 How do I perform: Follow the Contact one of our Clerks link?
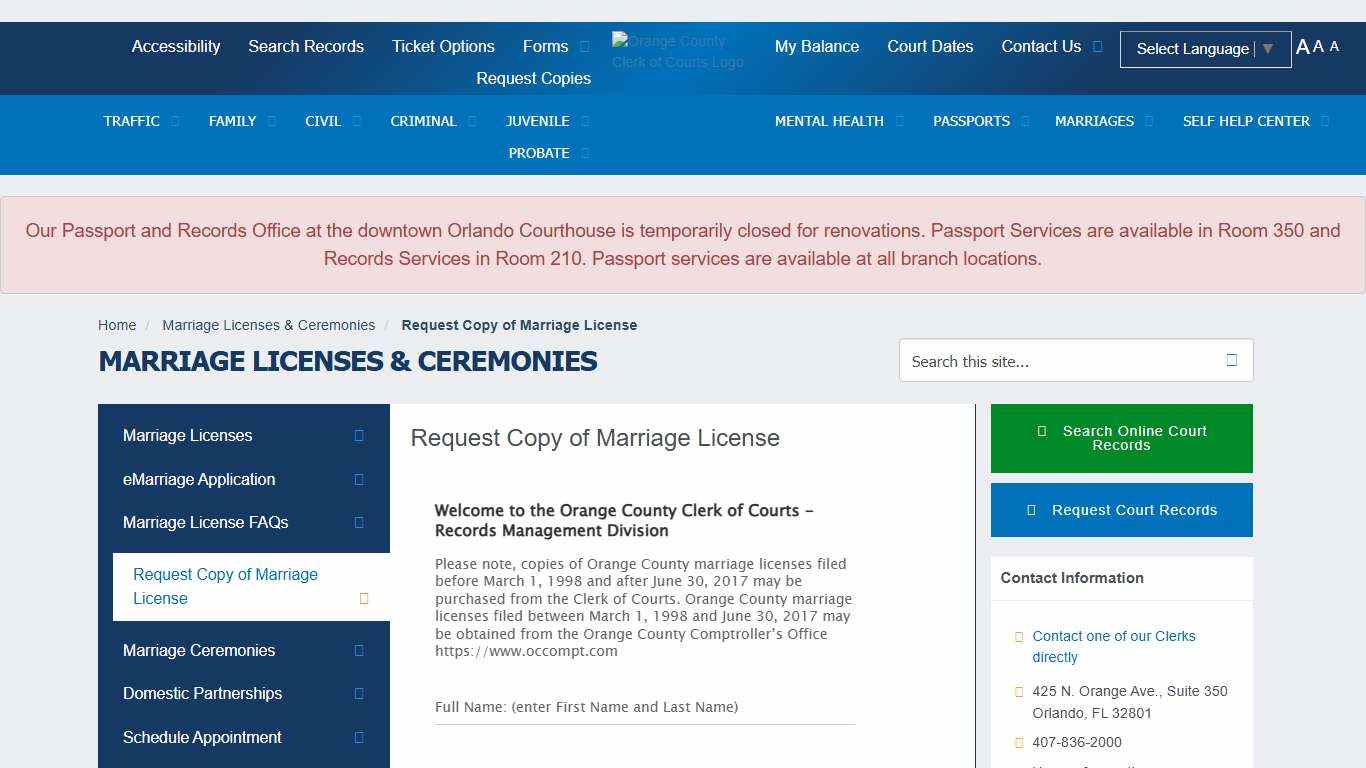coord(1113,647)
